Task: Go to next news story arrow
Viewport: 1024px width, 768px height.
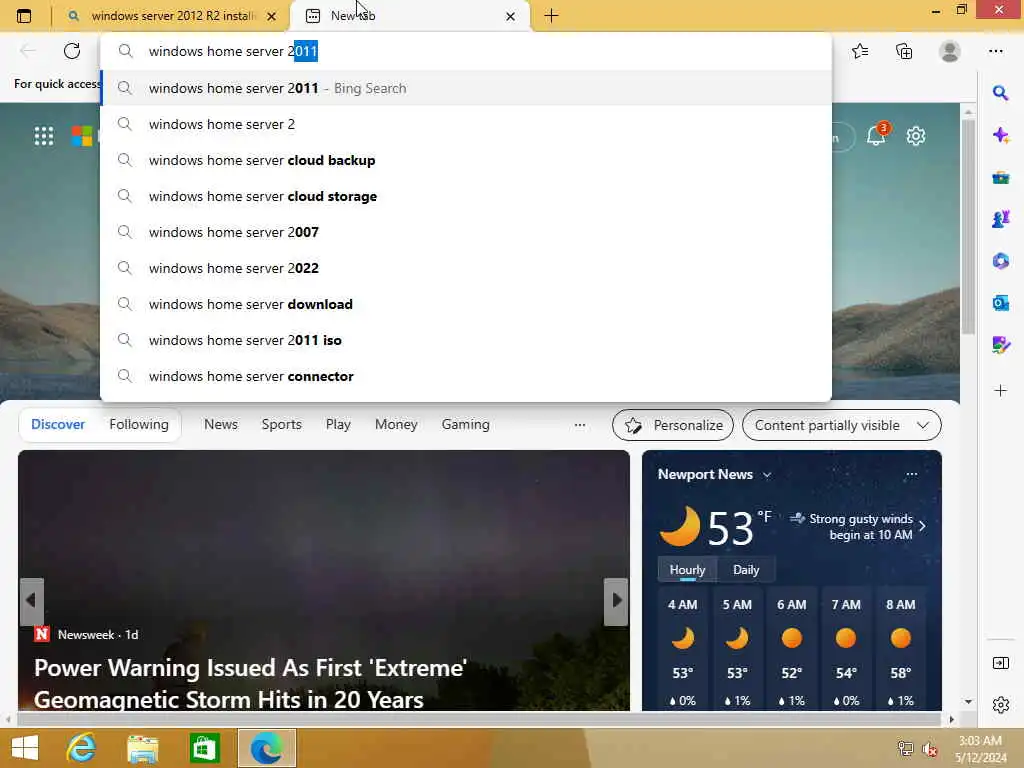Action: [x=615, y=601]
